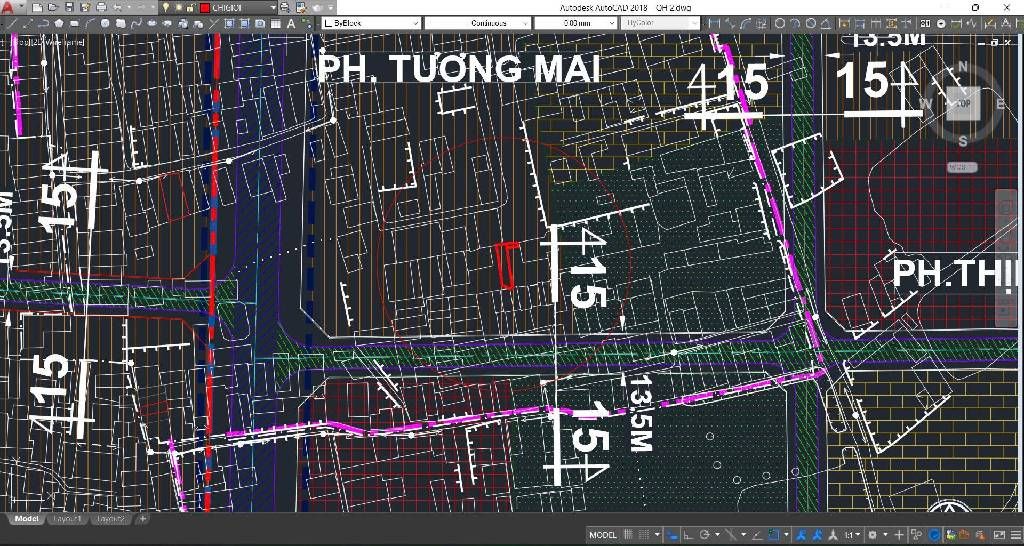Image resolution: width=1024 pixels, height=546 pixels.
Task: Add a new layout with plus tab
Action: pos(142,519)
